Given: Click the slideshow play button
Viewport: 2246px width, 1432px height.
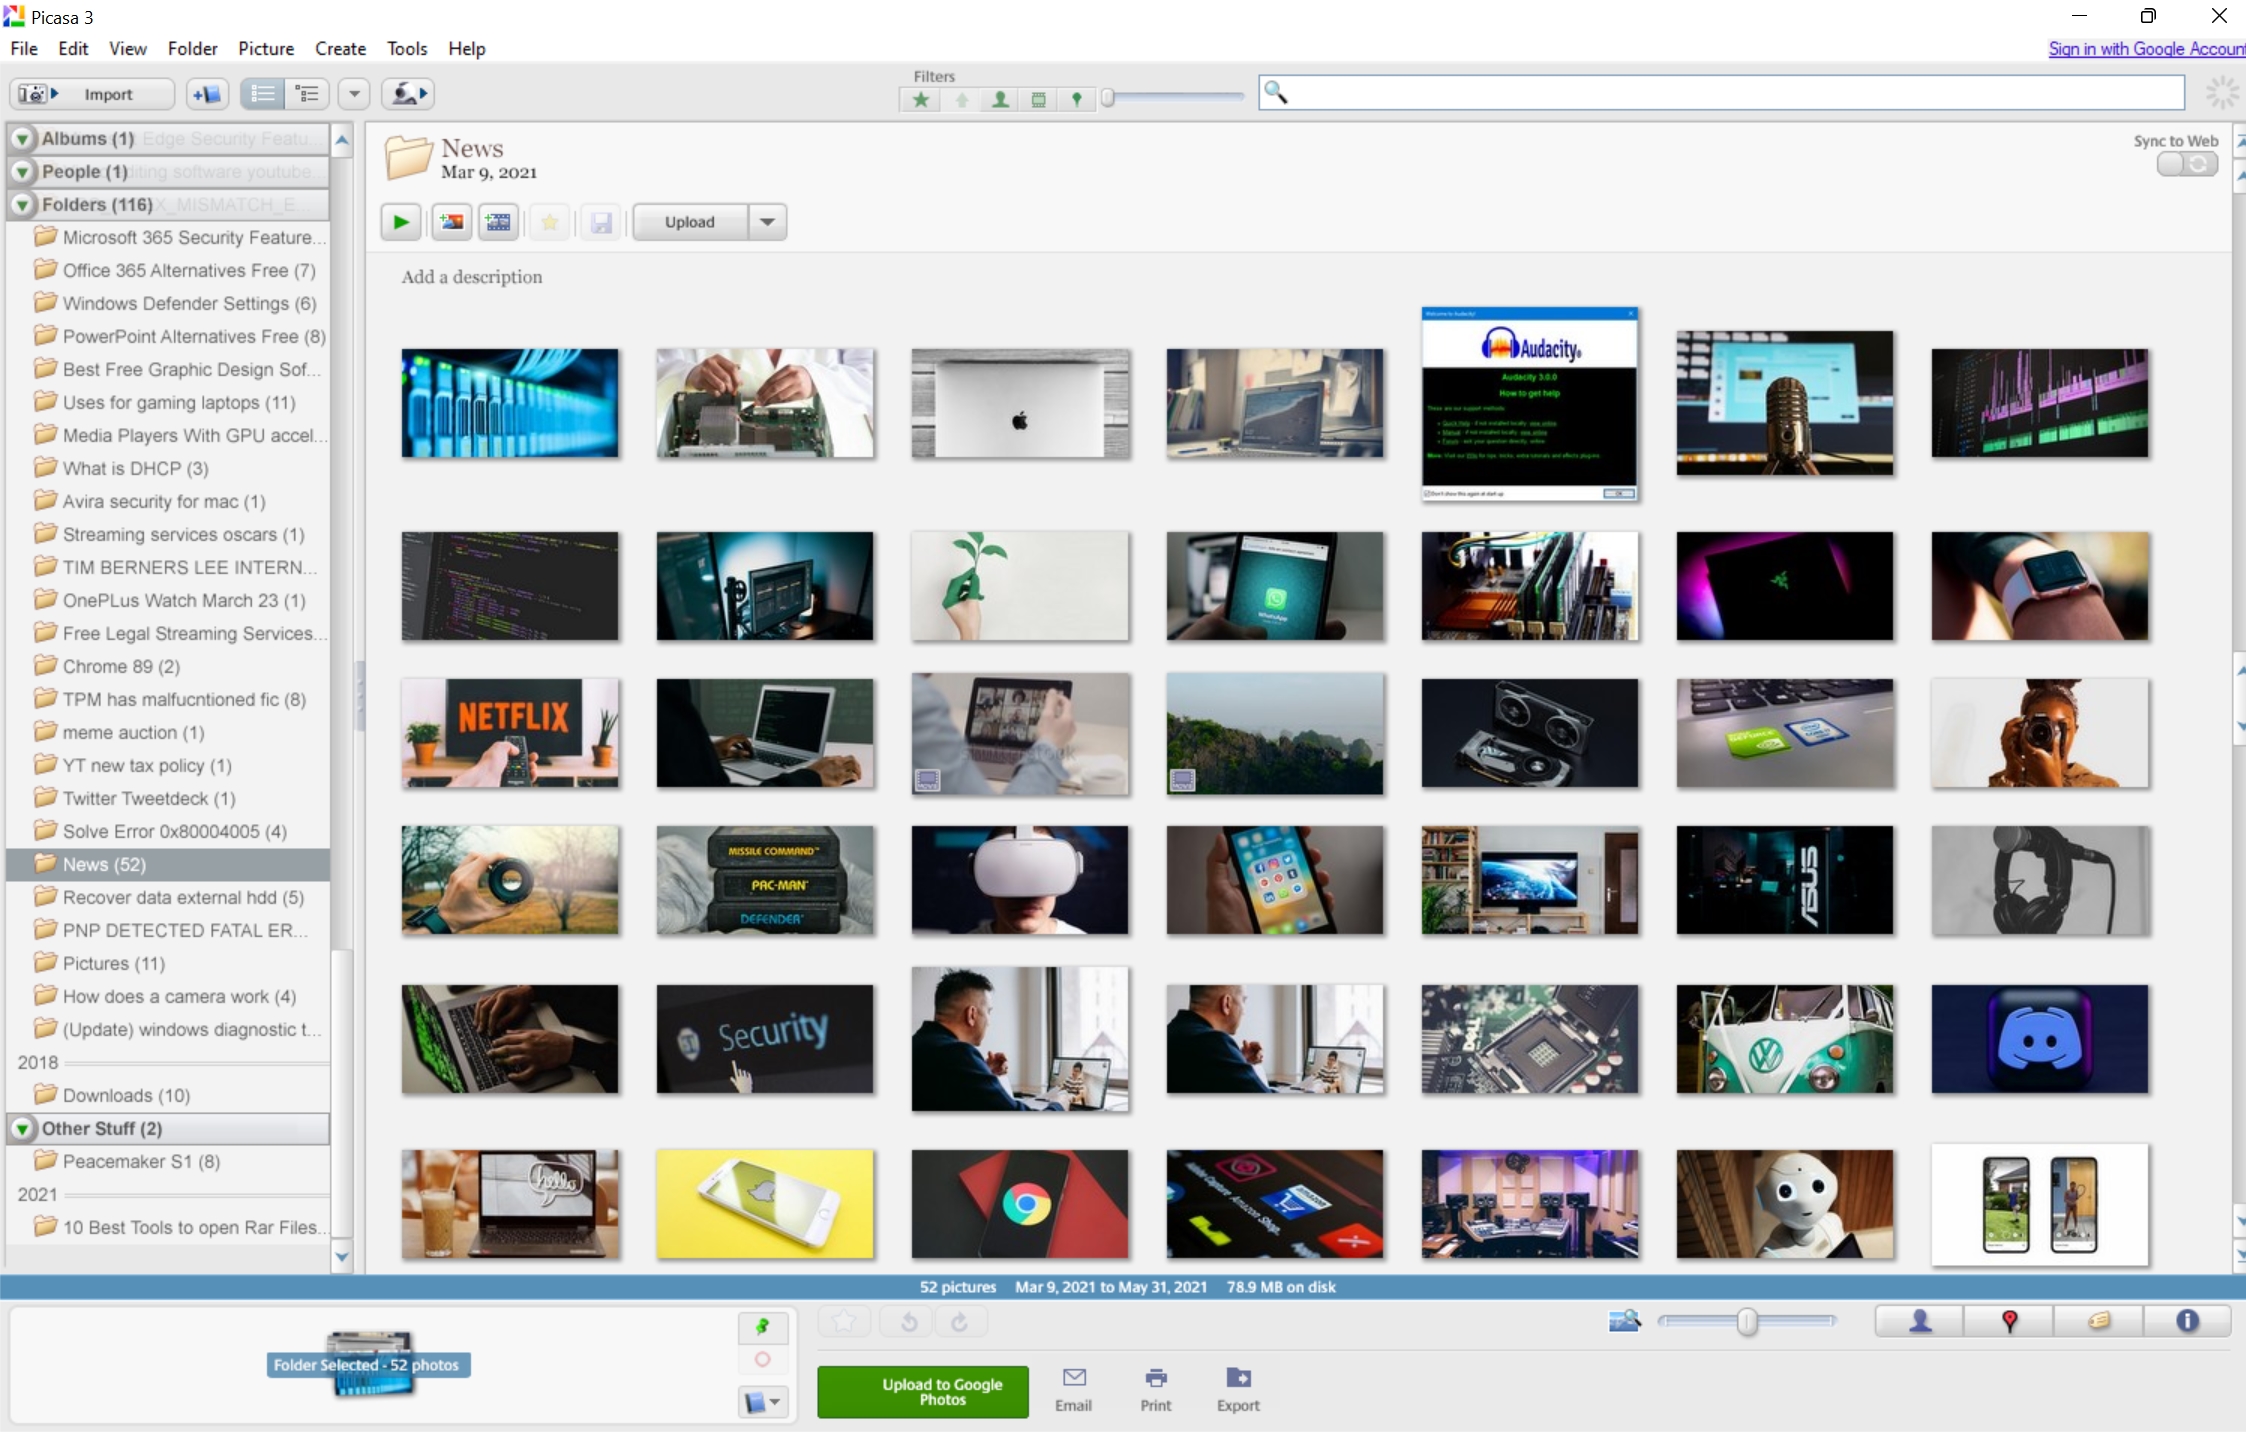Looking at the screenshot, I should point(401,221).
